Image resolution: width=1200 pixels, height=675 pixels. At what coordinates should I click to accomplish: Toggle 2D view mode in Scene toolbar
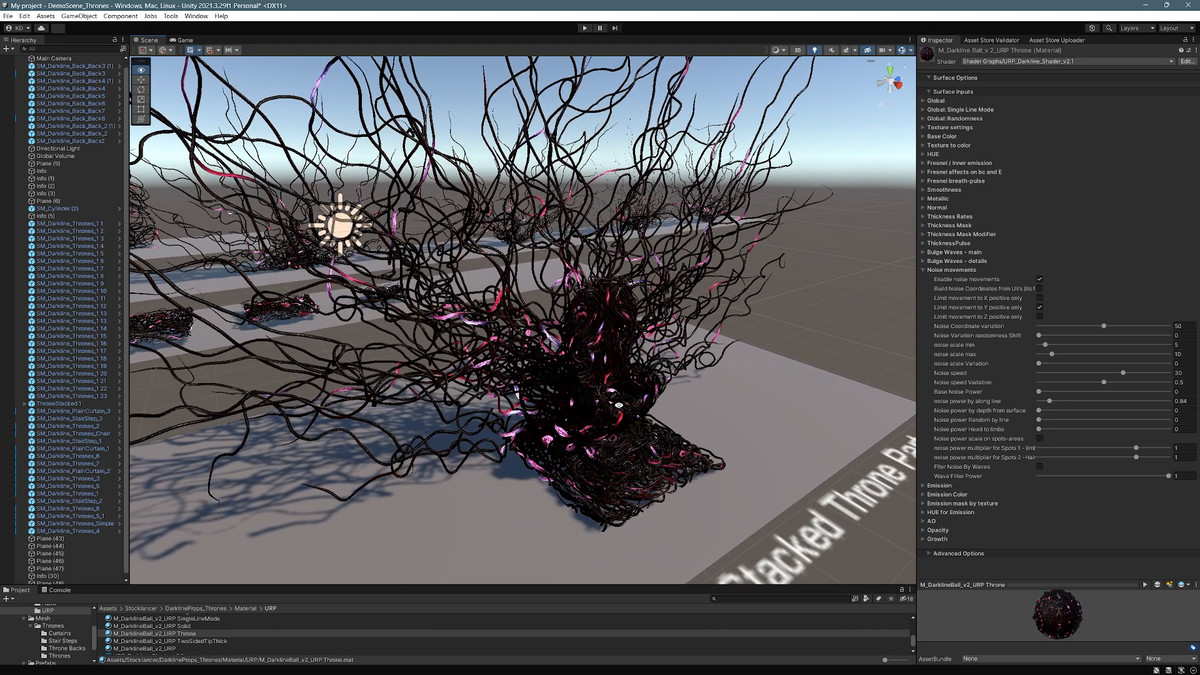click(797, 50)
